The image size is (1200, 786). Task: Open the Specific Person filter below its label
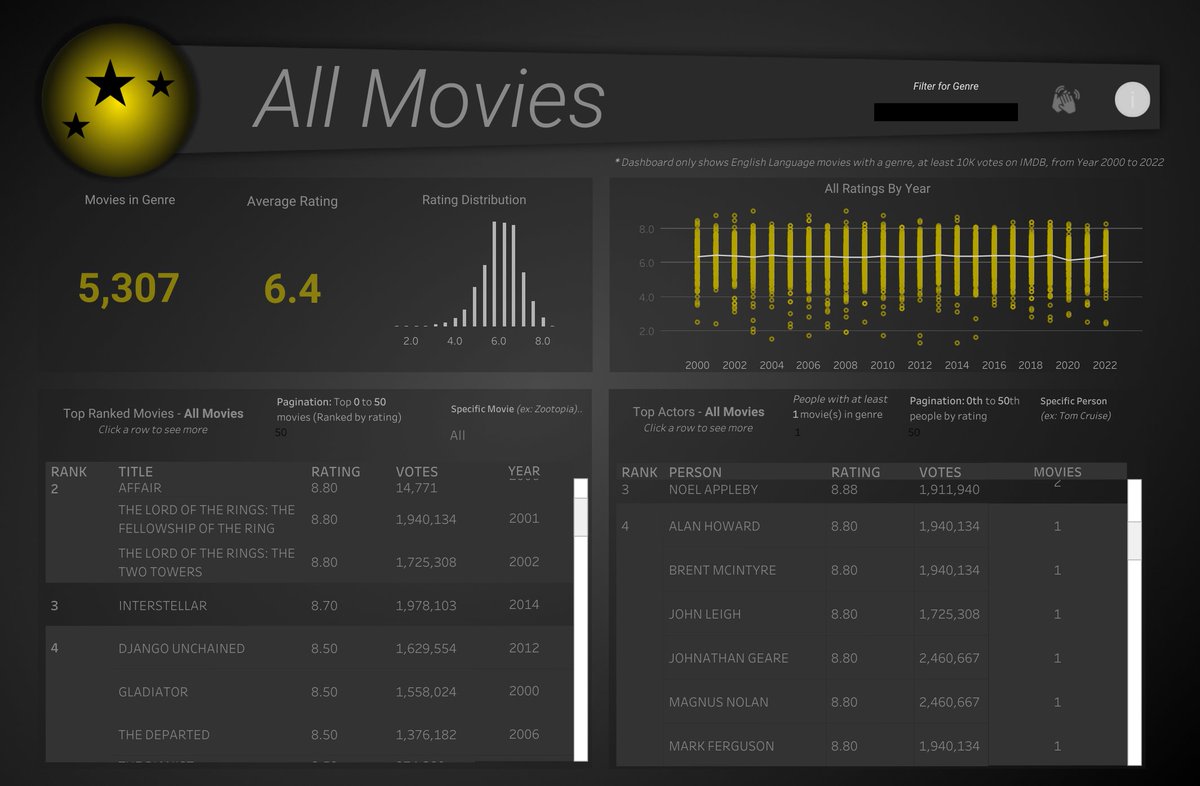[x=1075, y=432]
